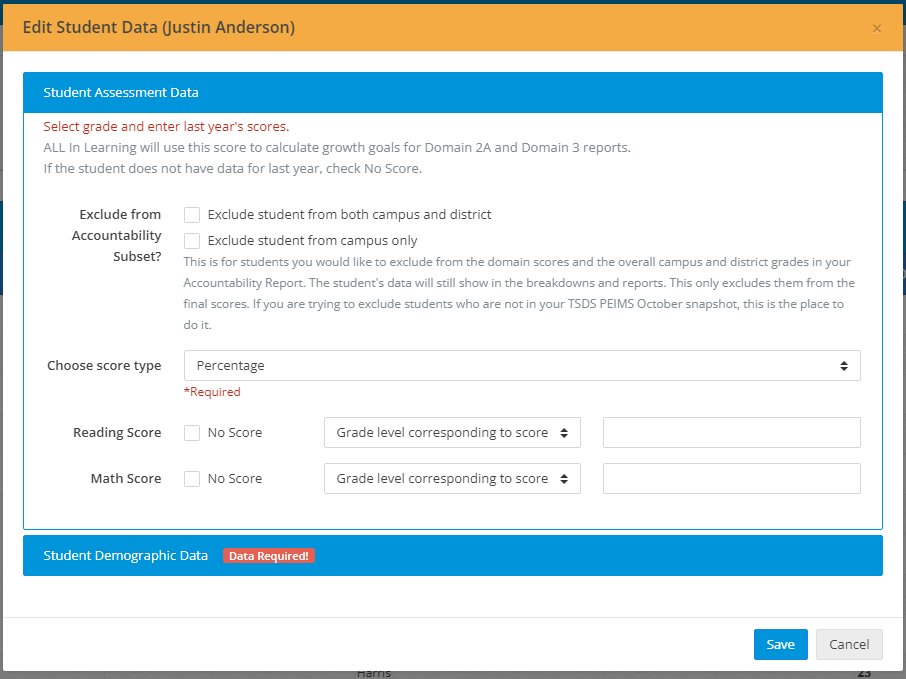Focus the Math Score text field
906x679 pixels.
coord(731,479)
